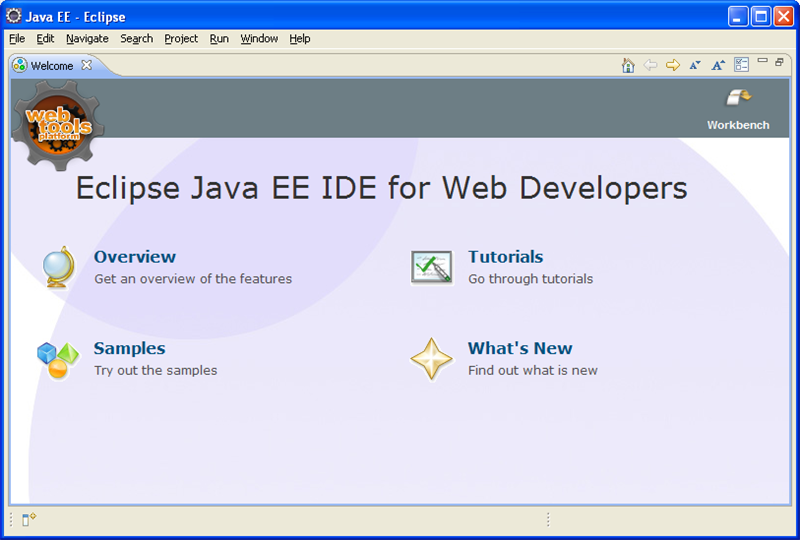Open the Tutorials link

pyautogui.click(x=506, y=257)
